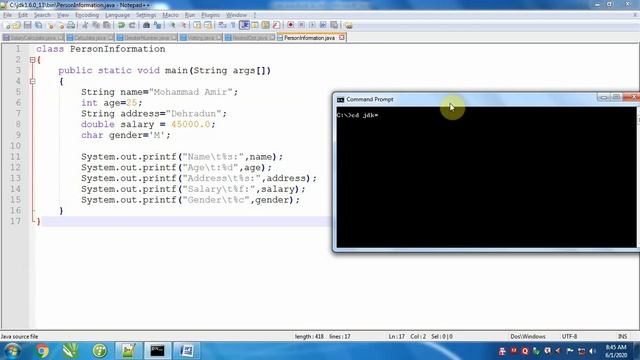Click the Command Prompt window system icon
Image resolution: width=640 pixels, height=360 pixels.
coord(340,100)
